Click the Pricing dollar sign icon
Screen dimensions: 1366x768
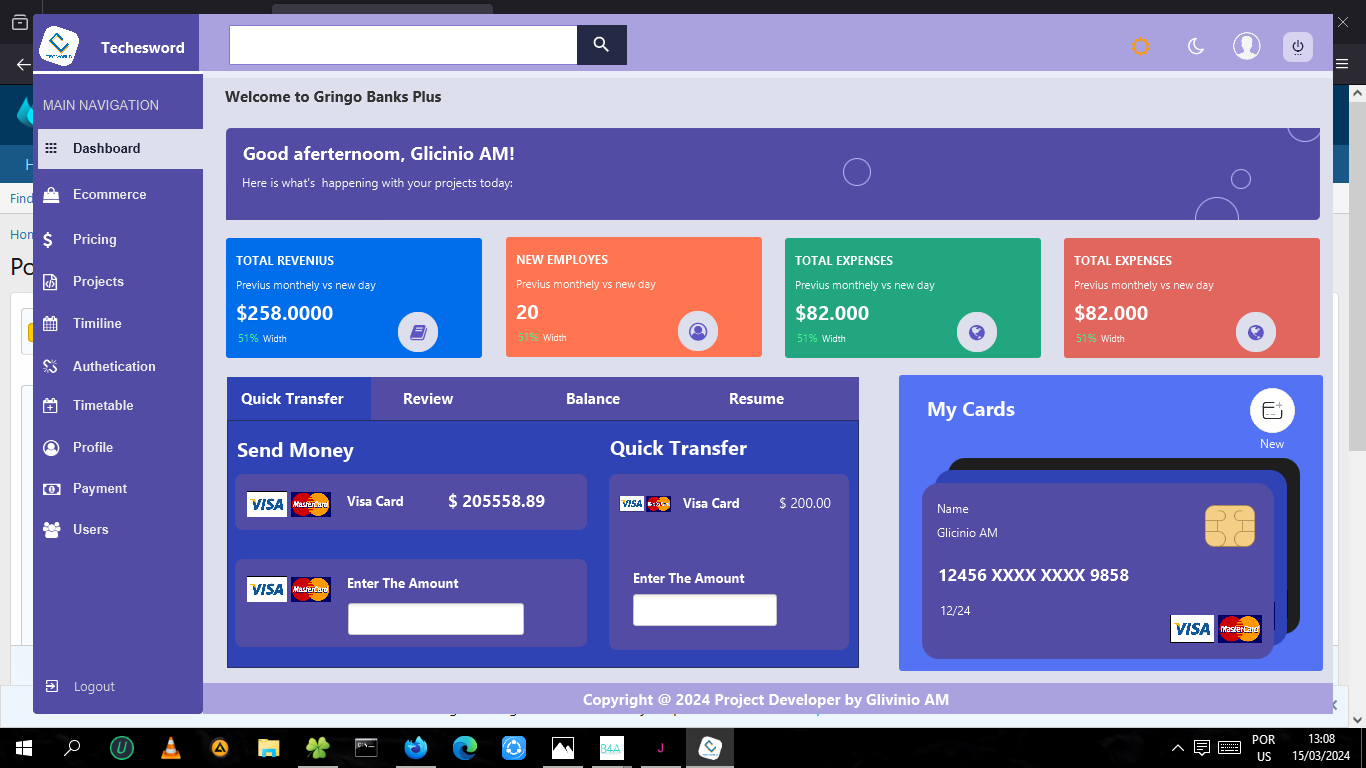(48, 240)
